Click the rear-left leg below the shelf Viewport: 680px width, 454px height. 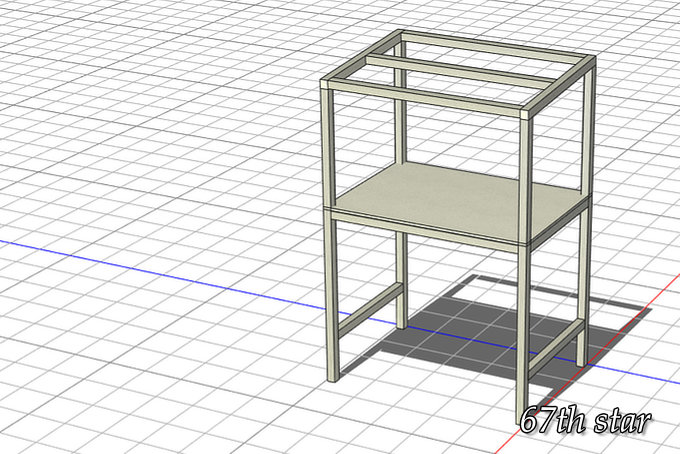pos(401,280)
